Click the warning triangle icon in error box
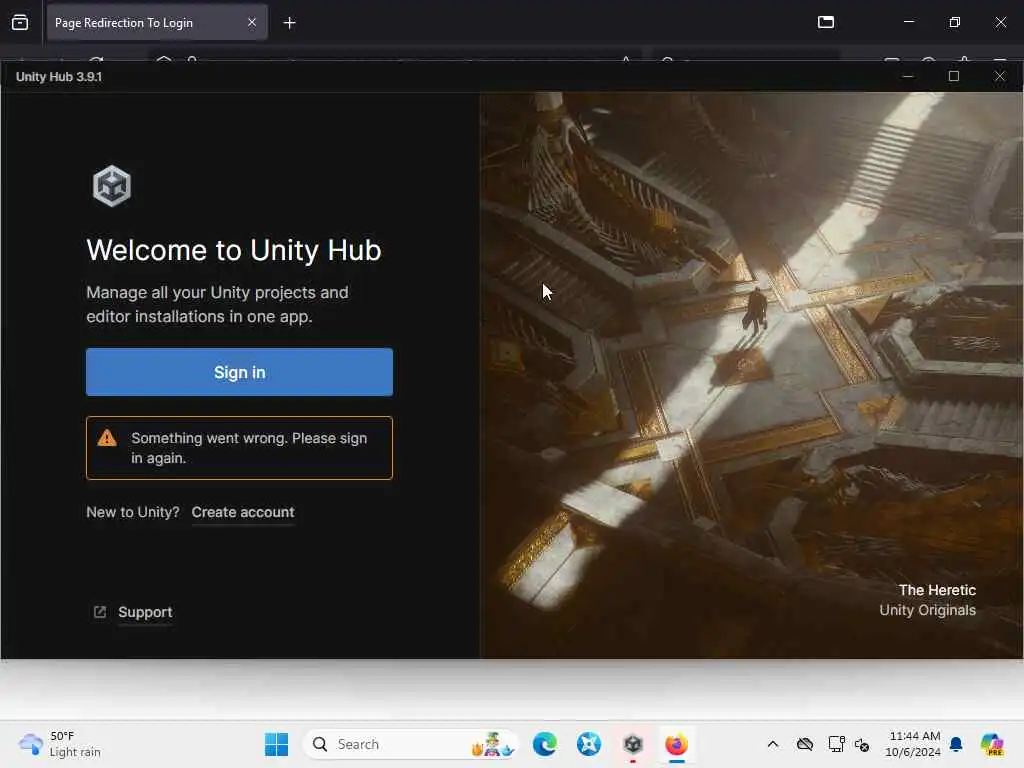Image resolution: width=1024 pixels, height=768 pixels. (x=106, y=438)
